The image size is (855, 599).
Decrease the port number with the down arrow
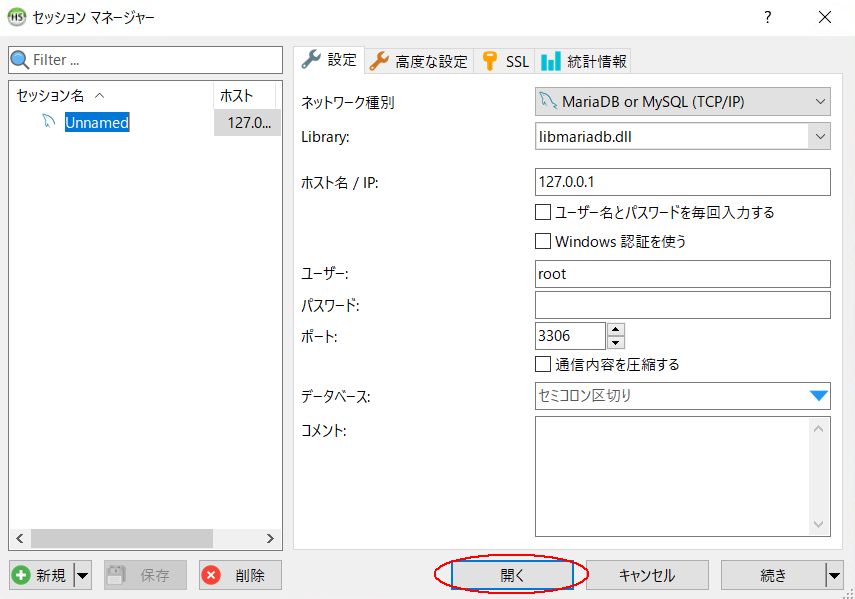point(616,342)
